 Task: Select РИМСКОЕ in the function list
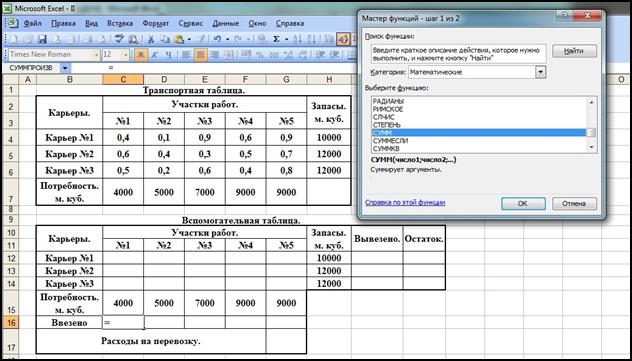(478, 109)
